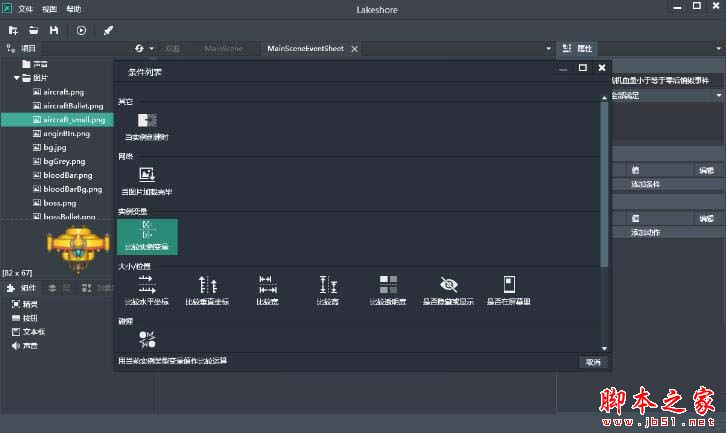Open the 全部满足 combo box dropdown
The image size is (726, 433).
[x=719, y=95]
